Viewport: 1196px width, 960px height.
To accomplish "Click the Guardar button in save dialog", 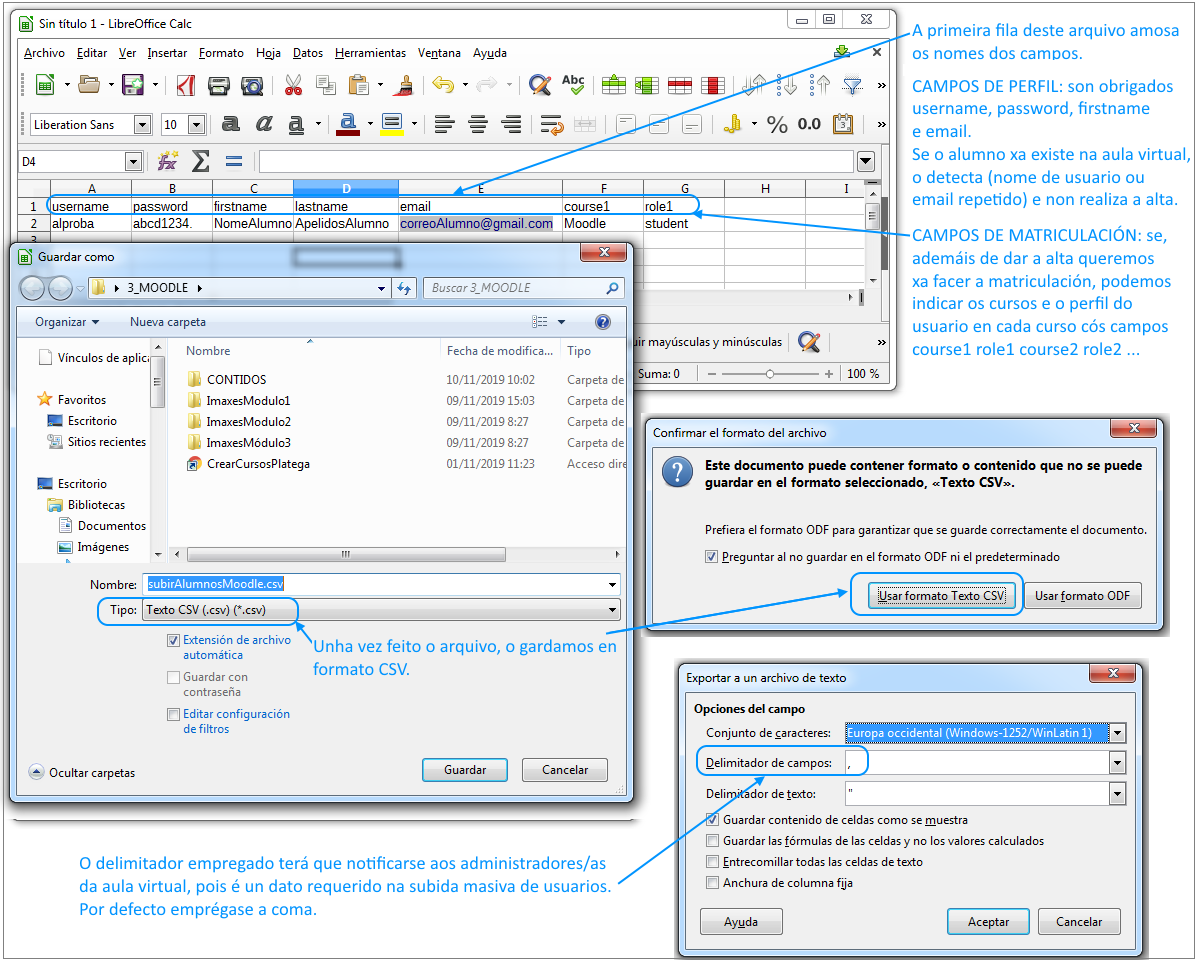I will 465,770.
